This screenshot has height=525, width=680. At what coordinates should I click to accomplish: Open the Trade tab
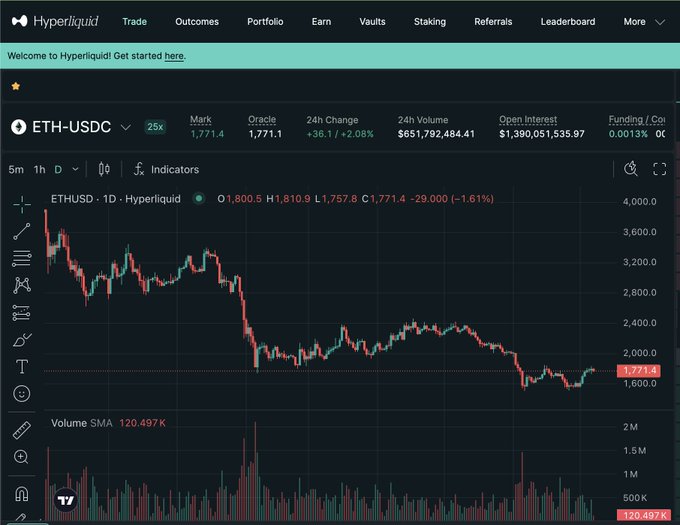click(134, 22)
